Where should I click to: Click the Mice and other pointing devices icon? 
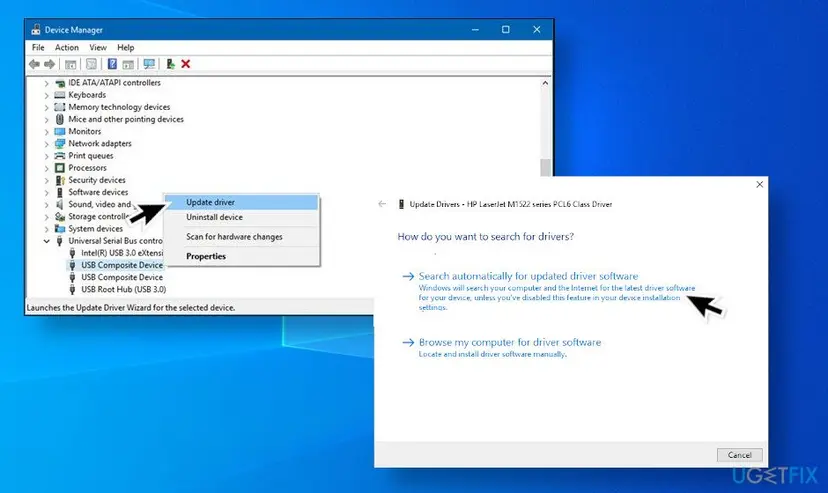click(x=60, y=119)
